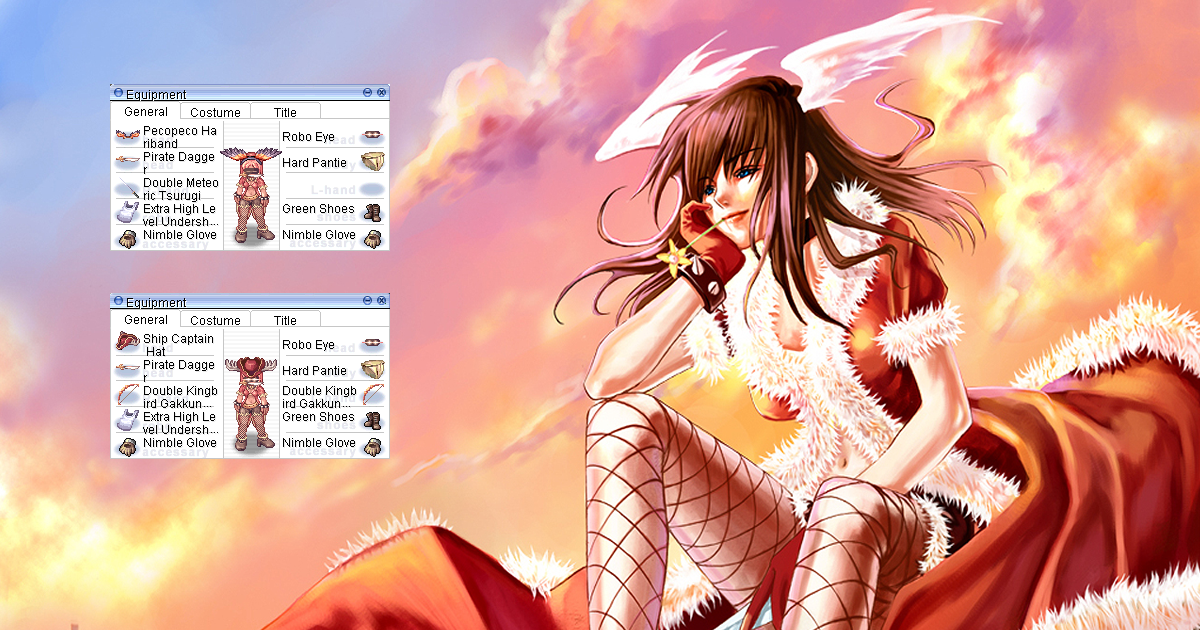Click the 'Double Meteoric Tsurugi' item name

pos(180,189)
